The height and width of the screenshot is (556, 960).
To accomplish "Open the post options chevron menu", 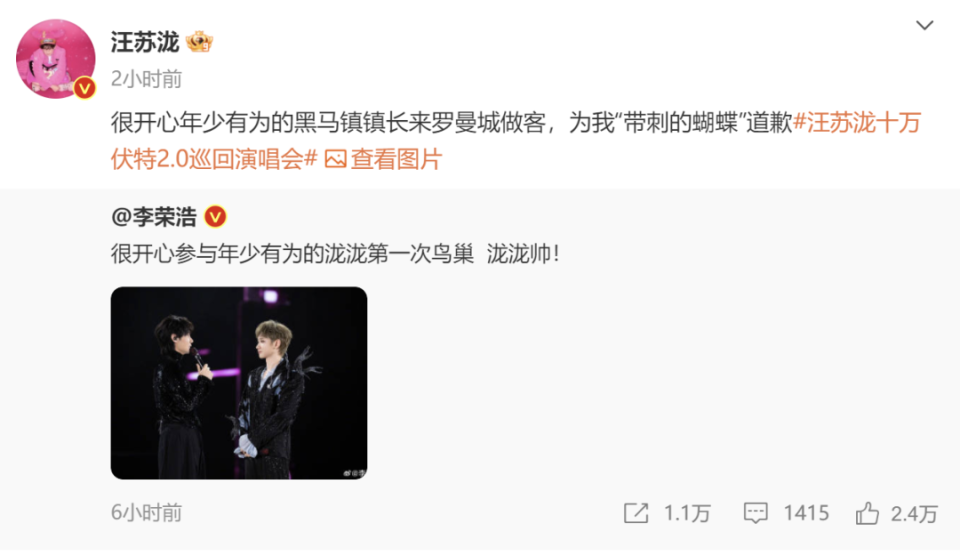I will point(924,25).
